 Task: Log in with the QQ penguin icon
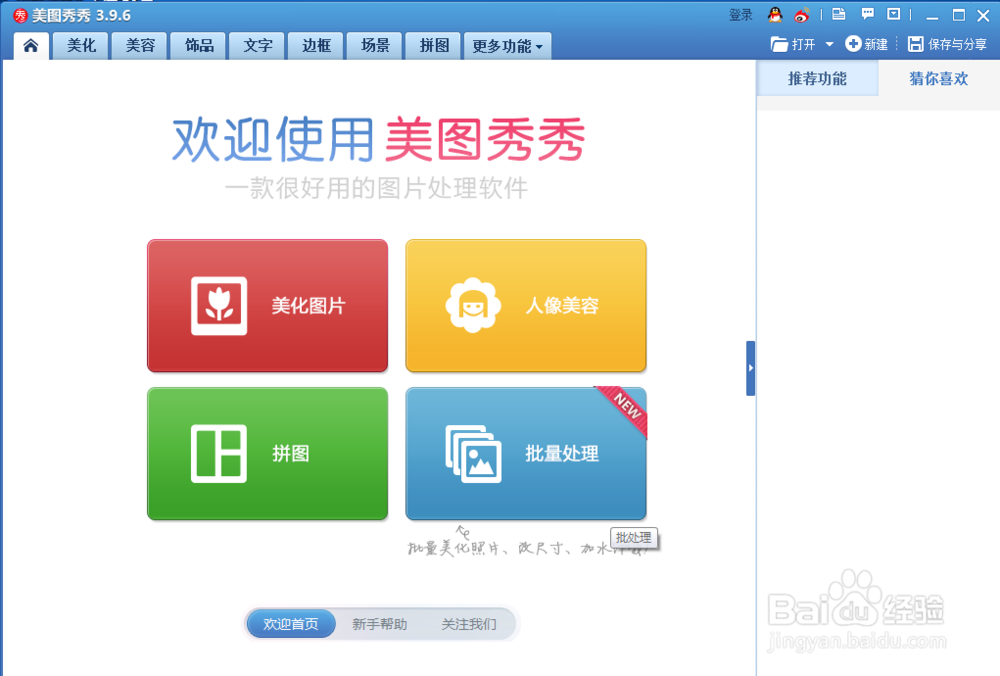point(775,15)
